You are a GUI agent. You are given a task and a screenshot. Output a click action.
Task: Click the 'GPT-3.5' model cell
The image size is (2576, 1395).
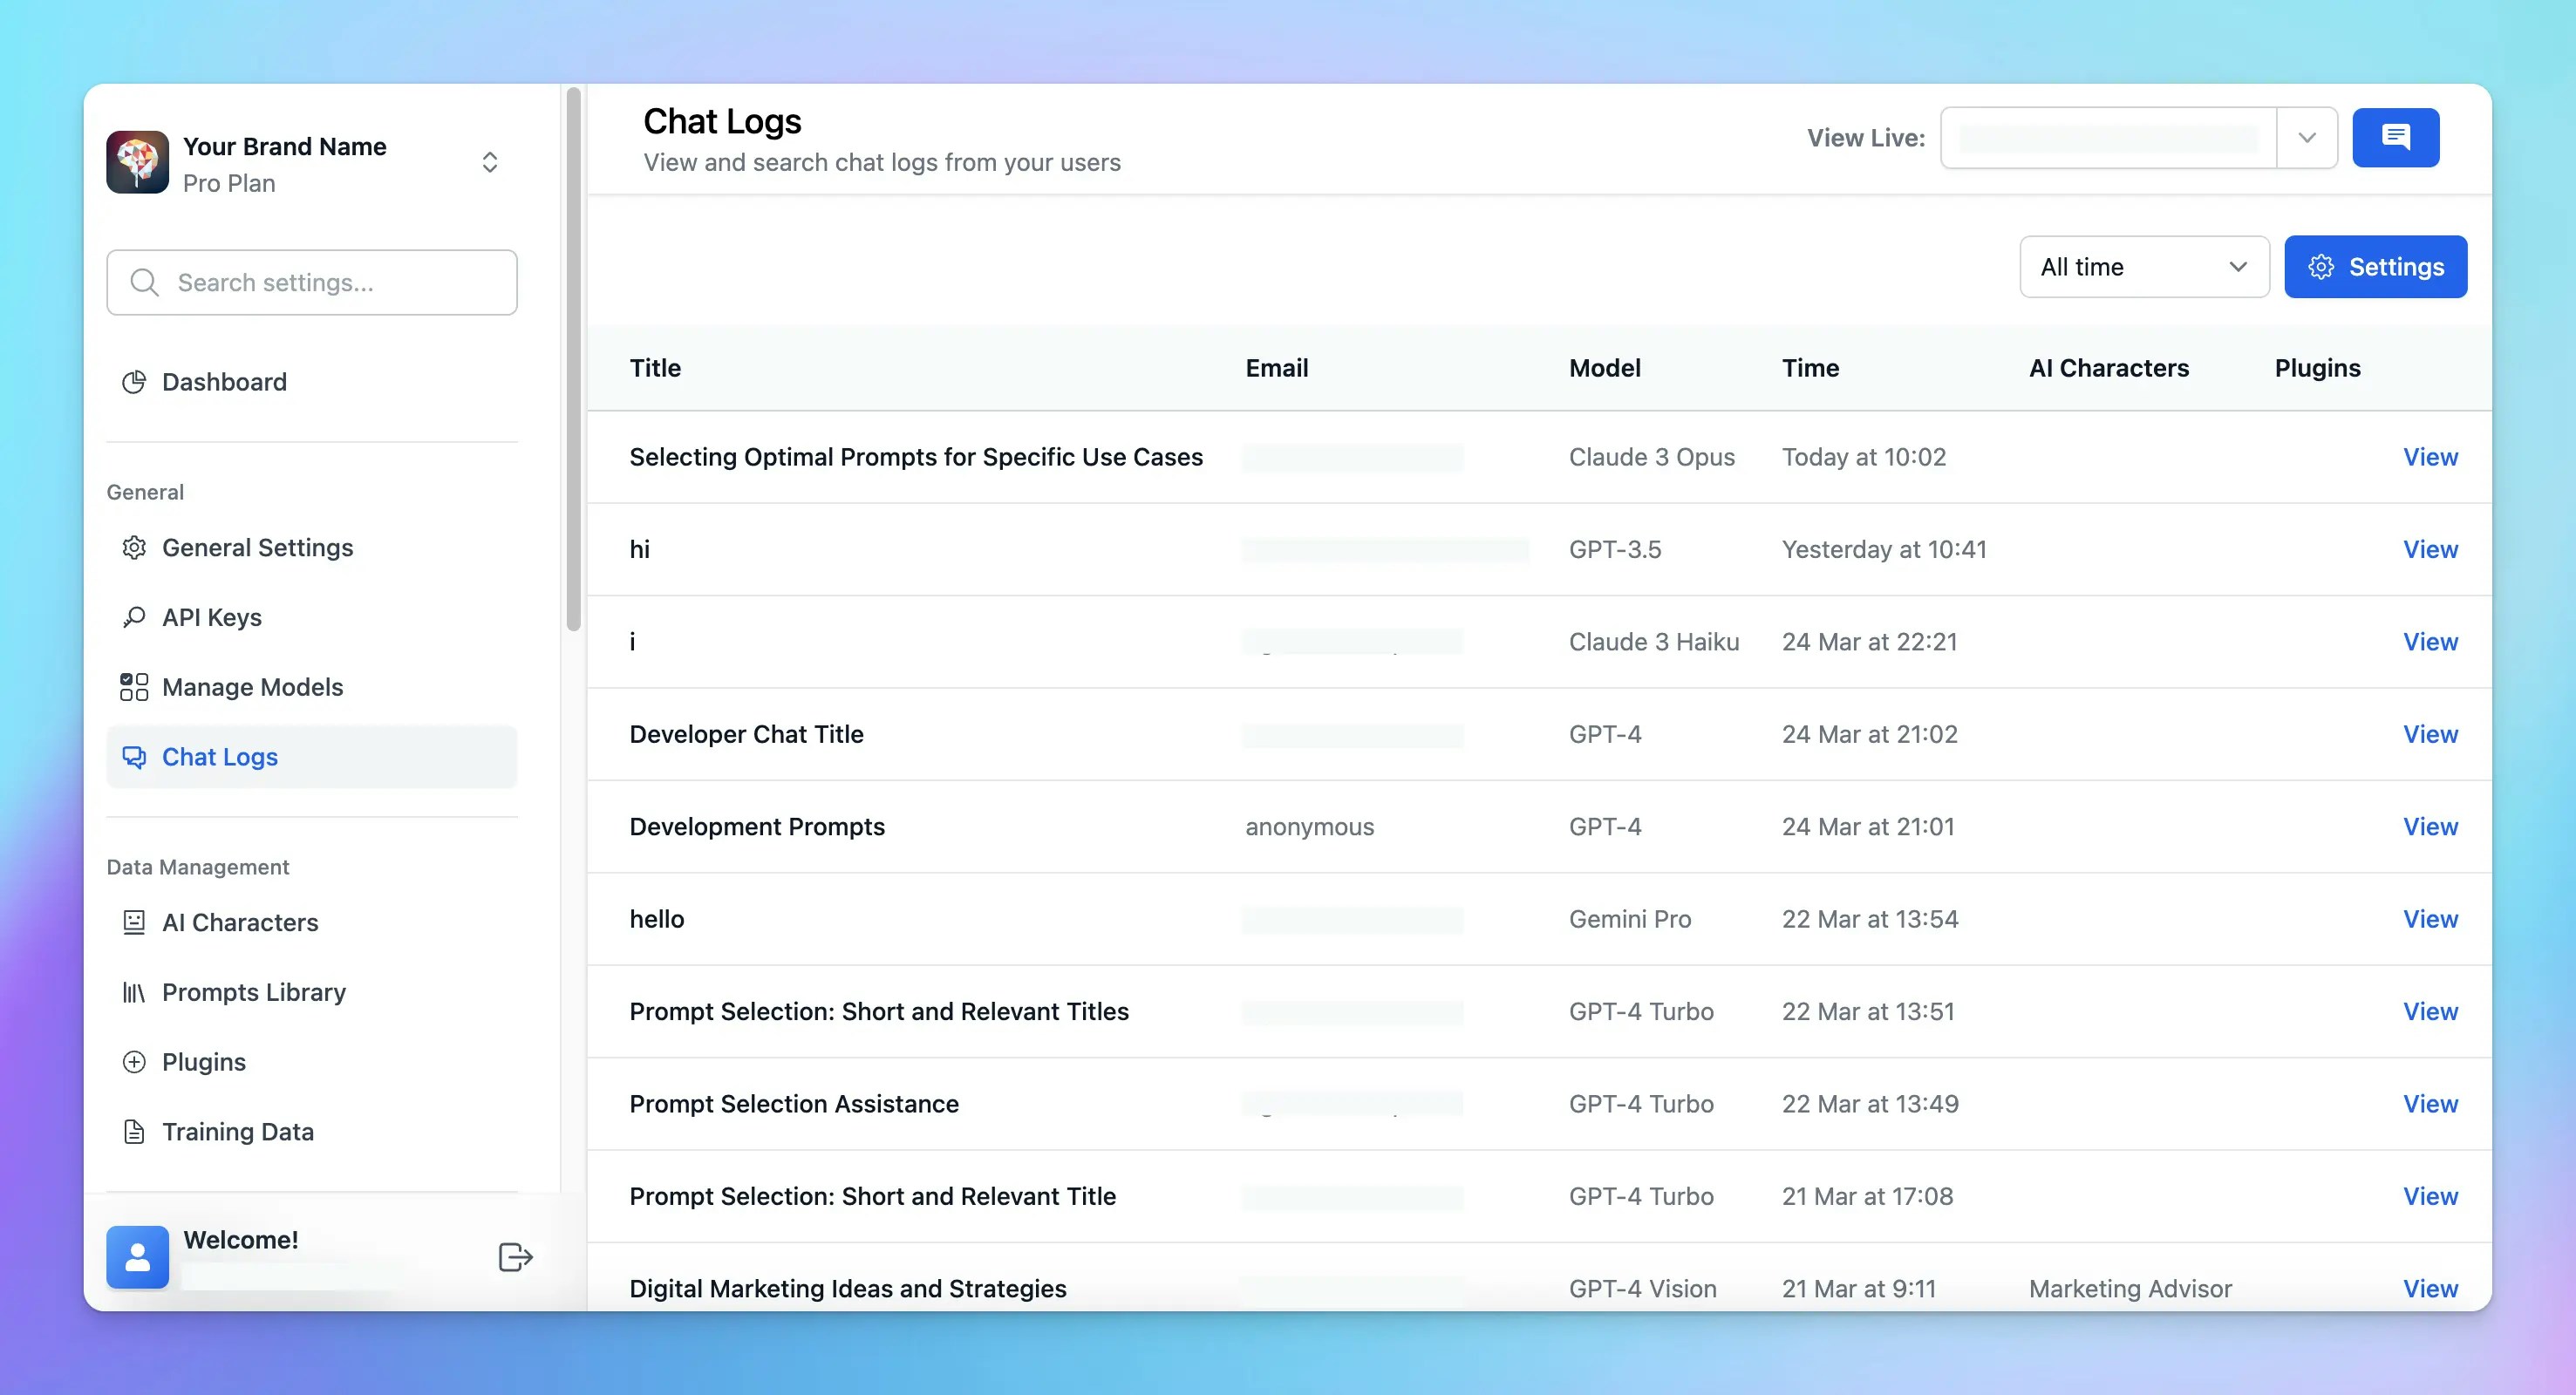click(x=1614, y=549)
